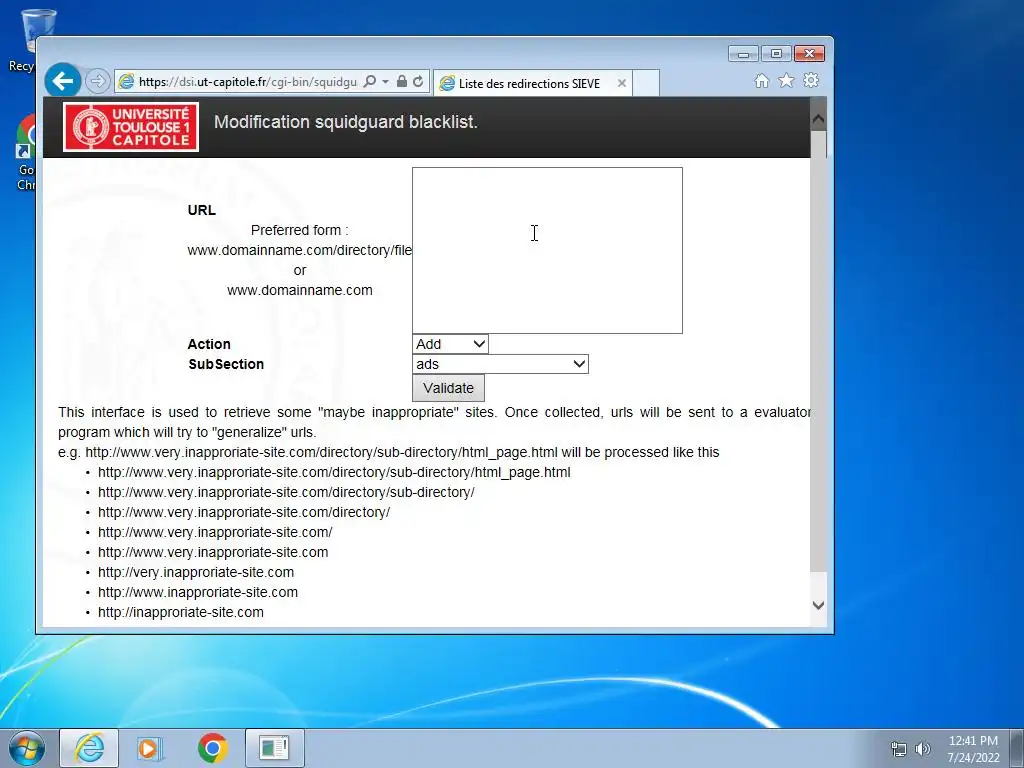The width and height of the screenshot is (1024, 768).
Task: Open the IE Home icon
Action: [x=761, y=81]
